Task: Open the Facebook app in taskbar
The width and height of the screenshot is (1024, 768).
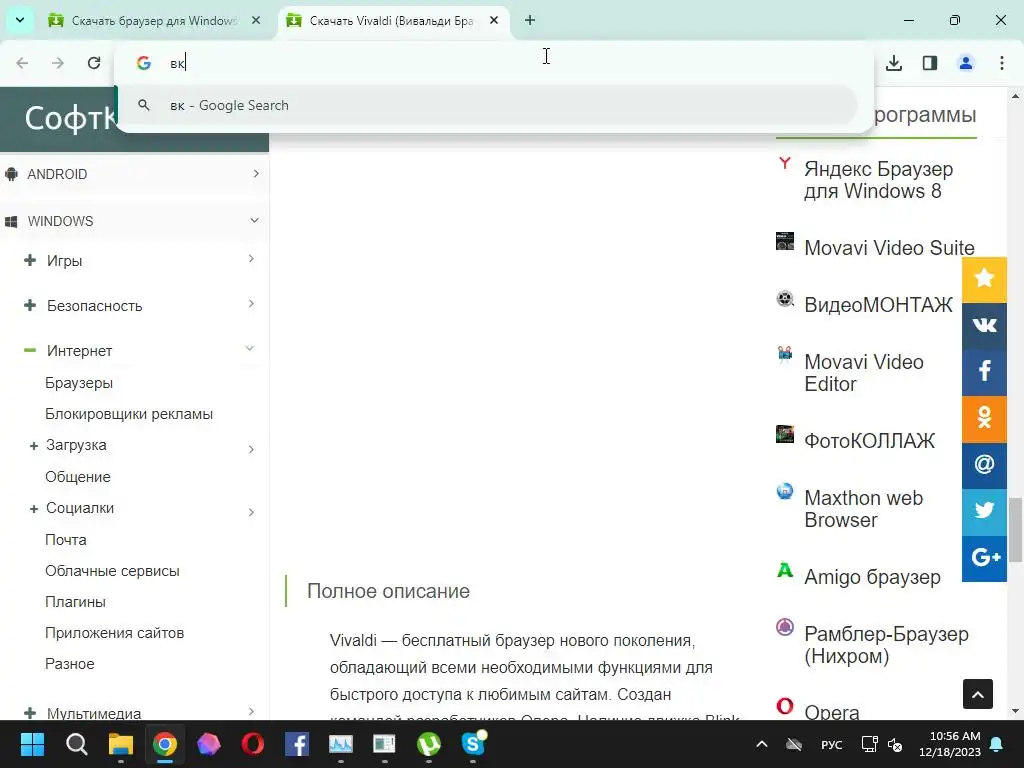Action: point(297,744)
